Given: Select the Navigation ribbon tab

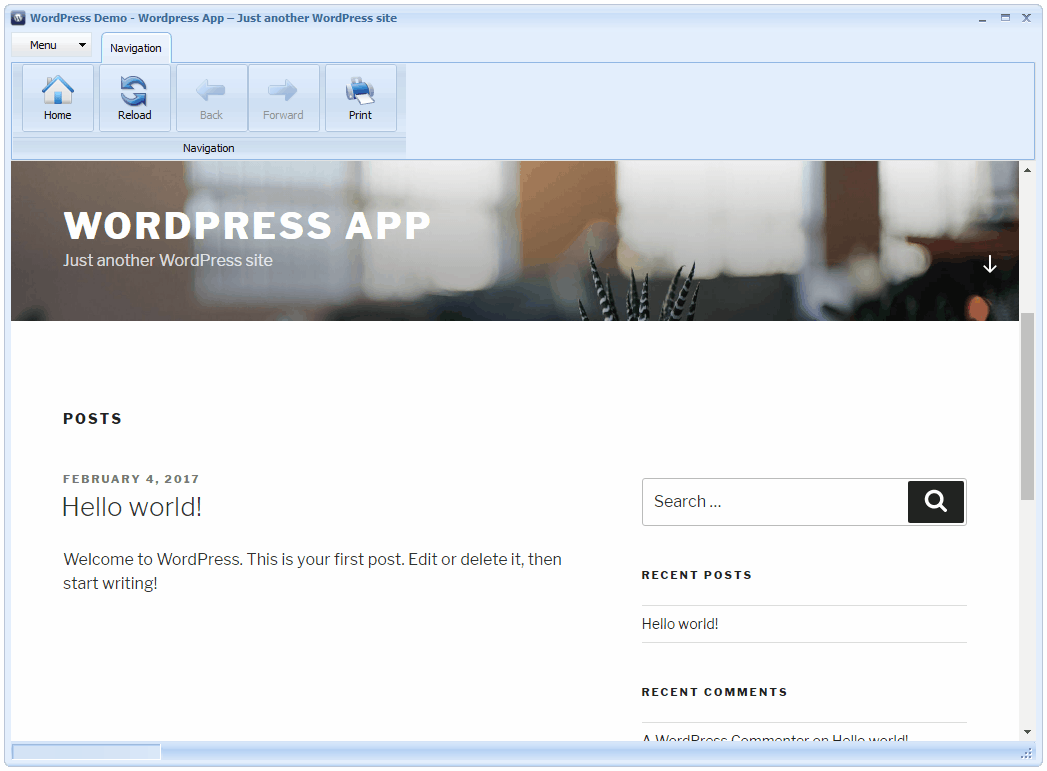Looking at the screenshot, I should point(136,48).
